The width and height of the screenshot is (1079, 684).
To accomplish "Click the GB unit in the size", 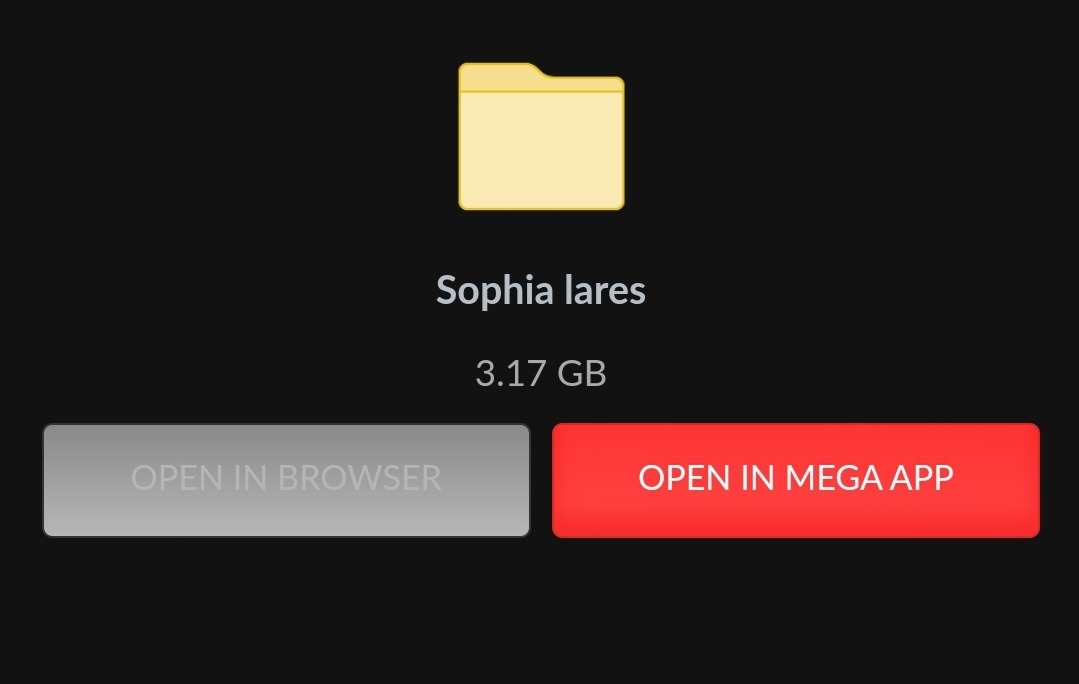I will (x=581, y=374).
